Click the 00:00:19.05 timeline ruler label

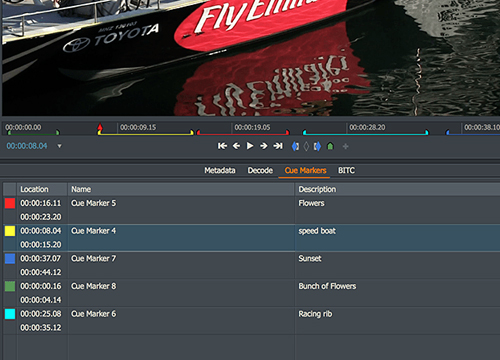coord(252,127)
